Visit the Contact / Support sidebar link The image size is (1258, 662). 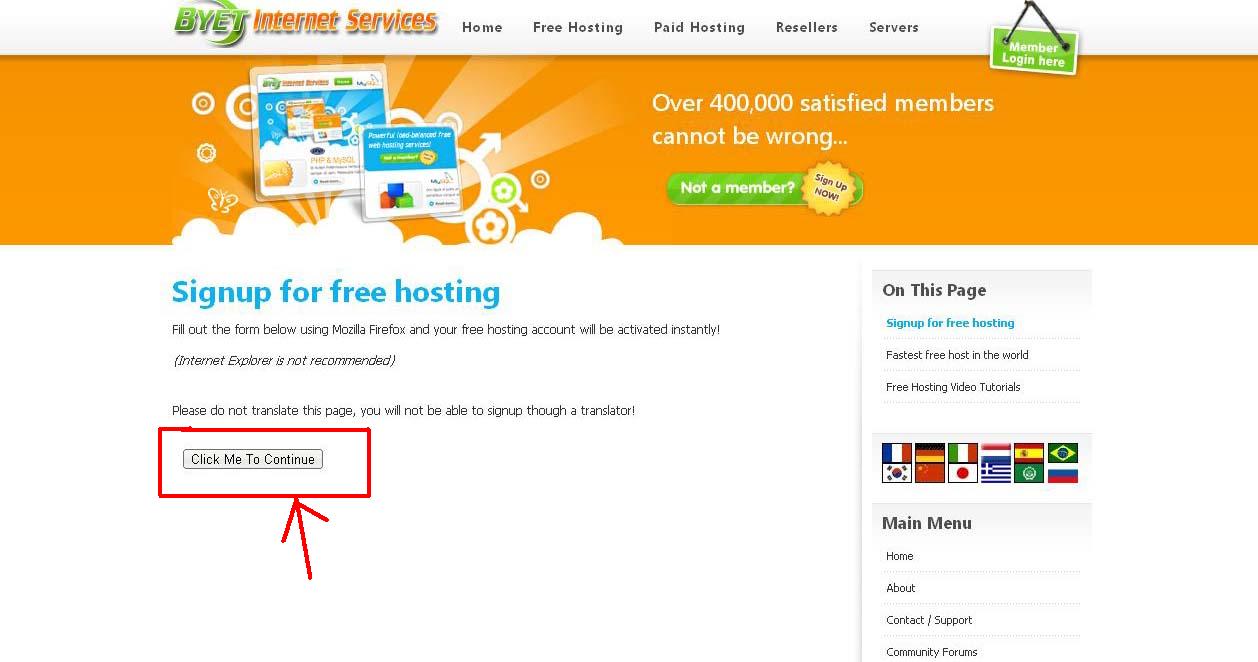[929, 620]
